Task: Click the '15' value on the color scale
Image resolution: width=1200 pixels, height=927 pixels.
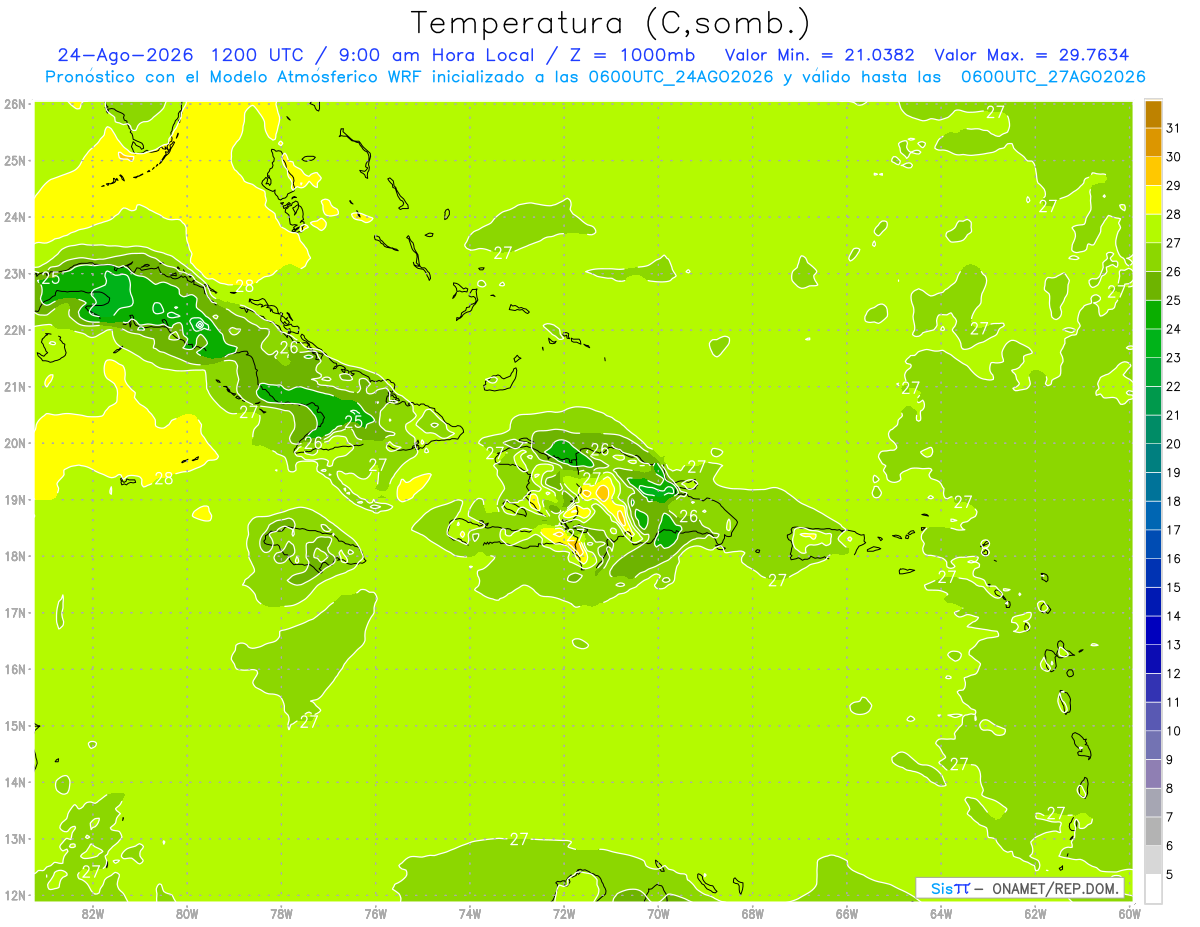Action: pos(1174,587)
